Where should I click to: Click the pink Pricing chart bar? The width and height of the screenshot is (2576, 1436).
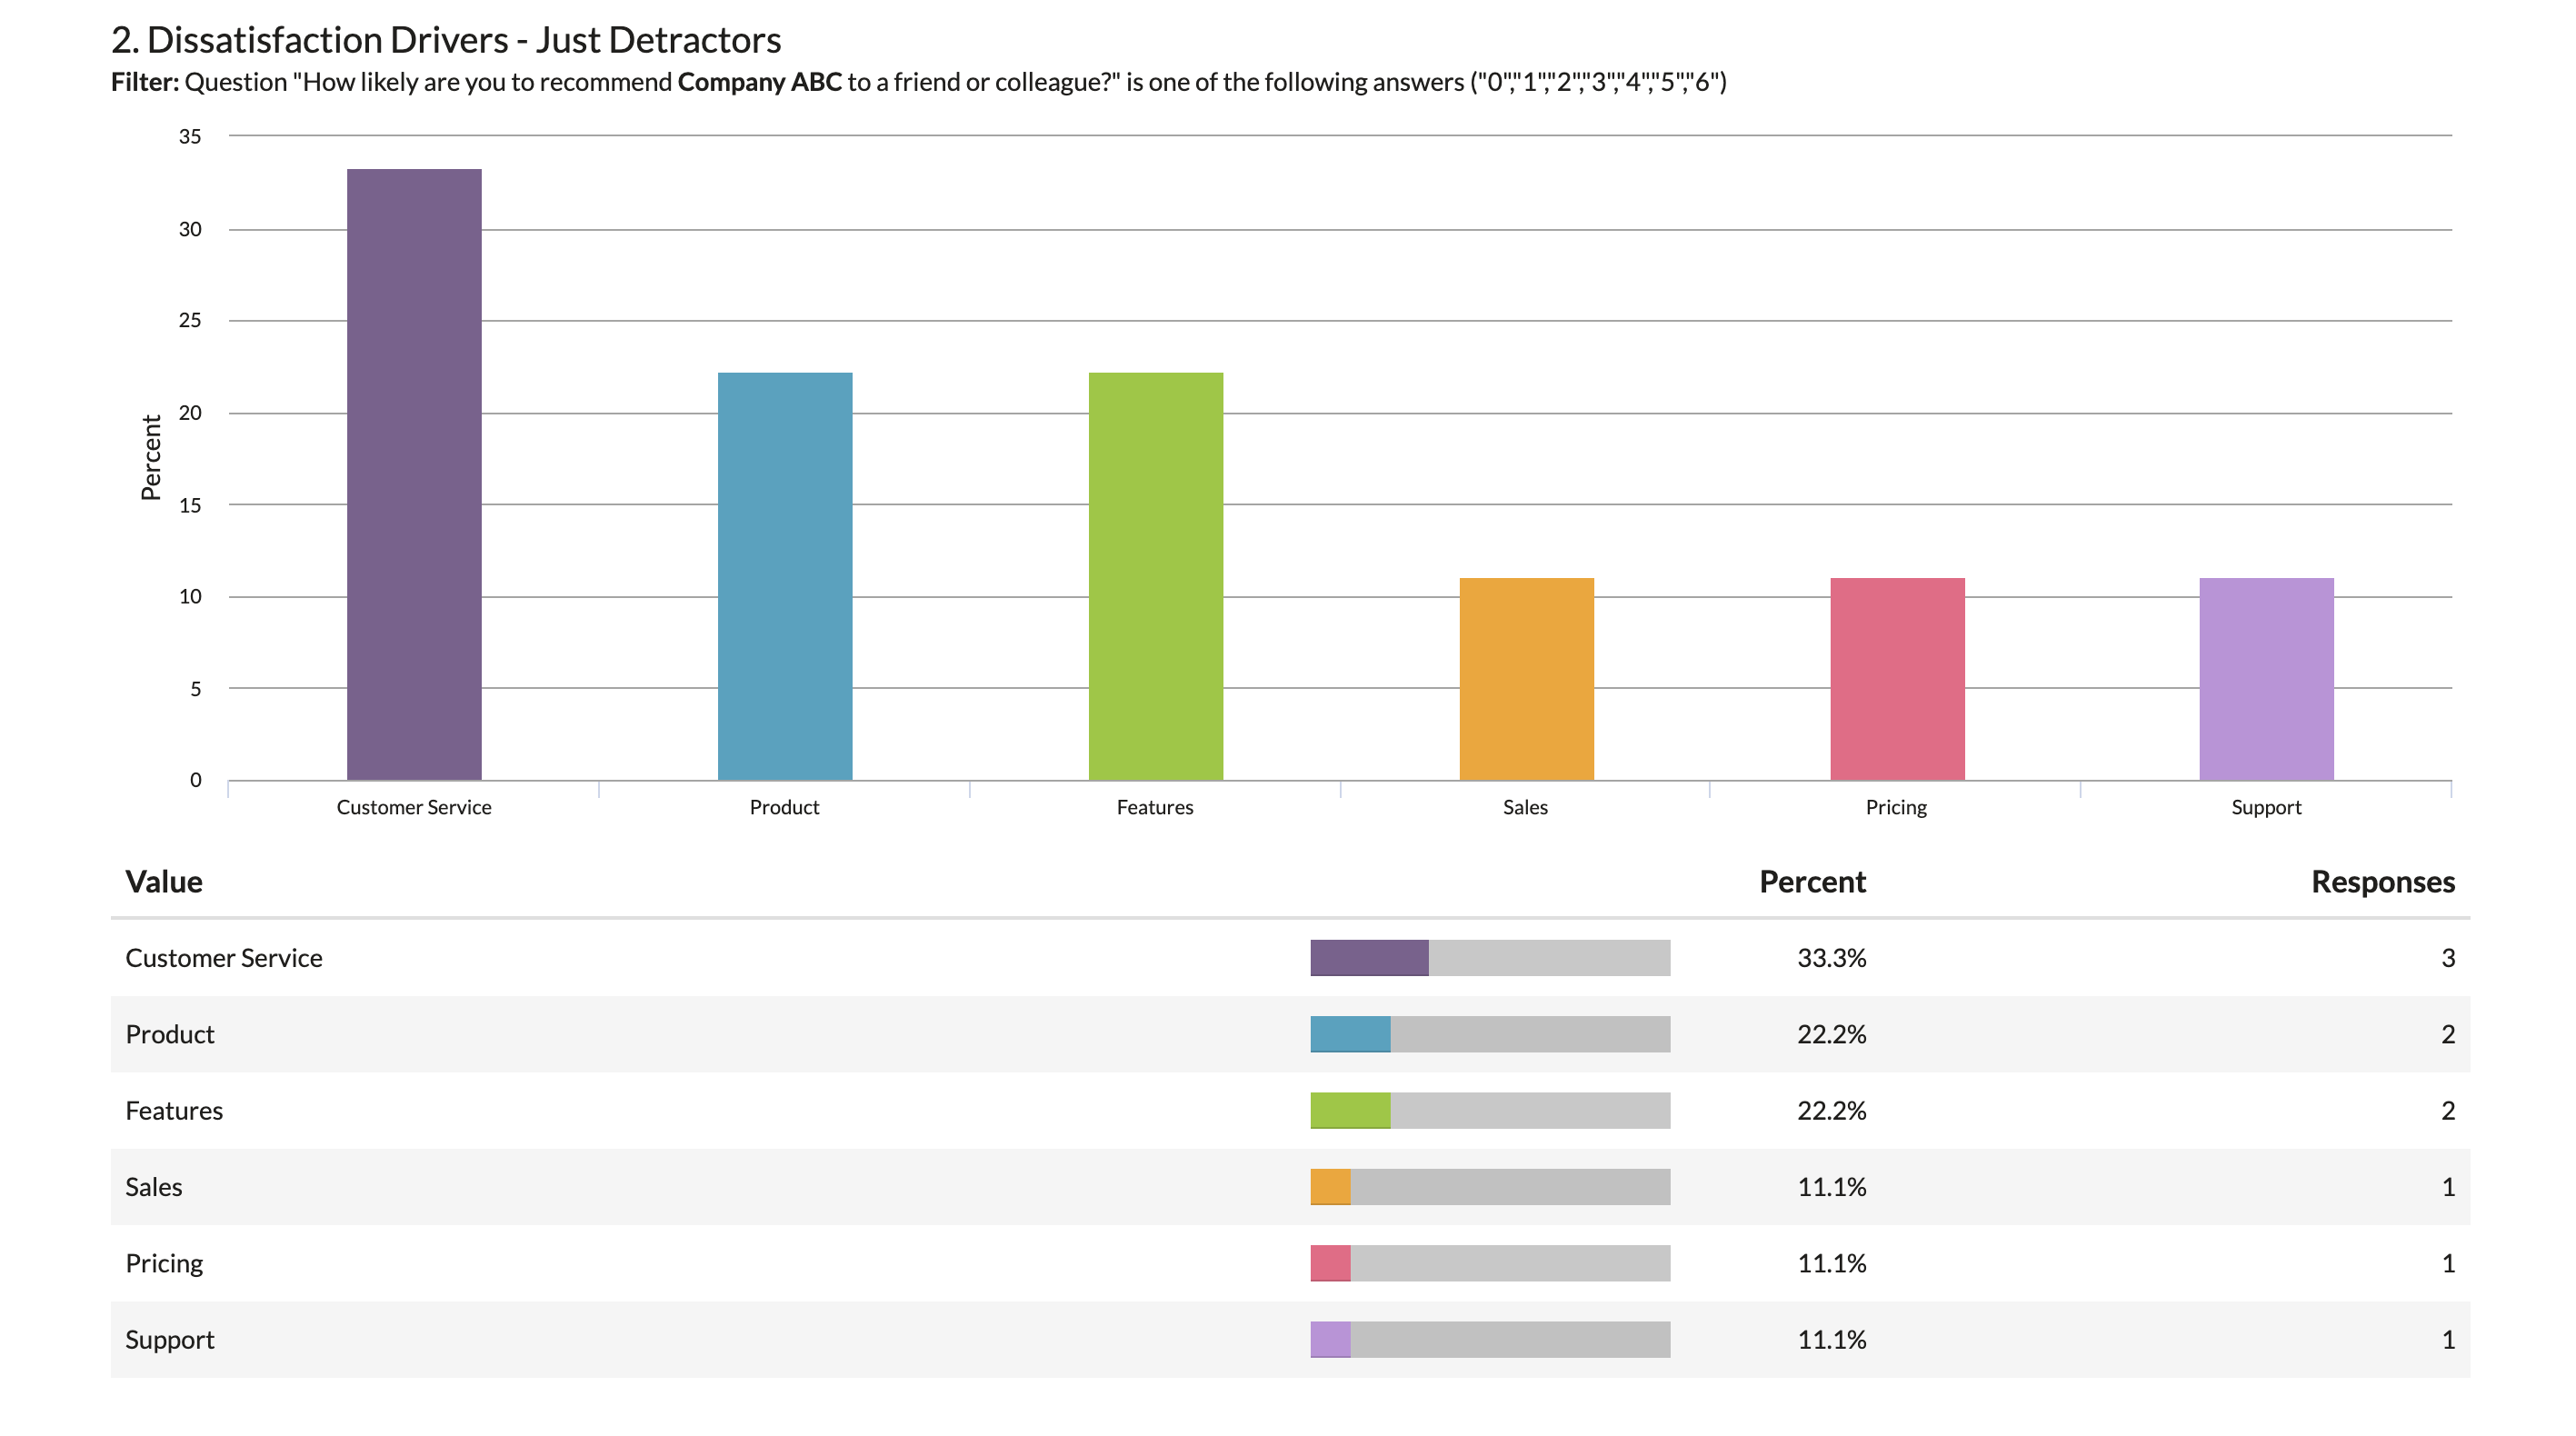(x=1897, y=678)
